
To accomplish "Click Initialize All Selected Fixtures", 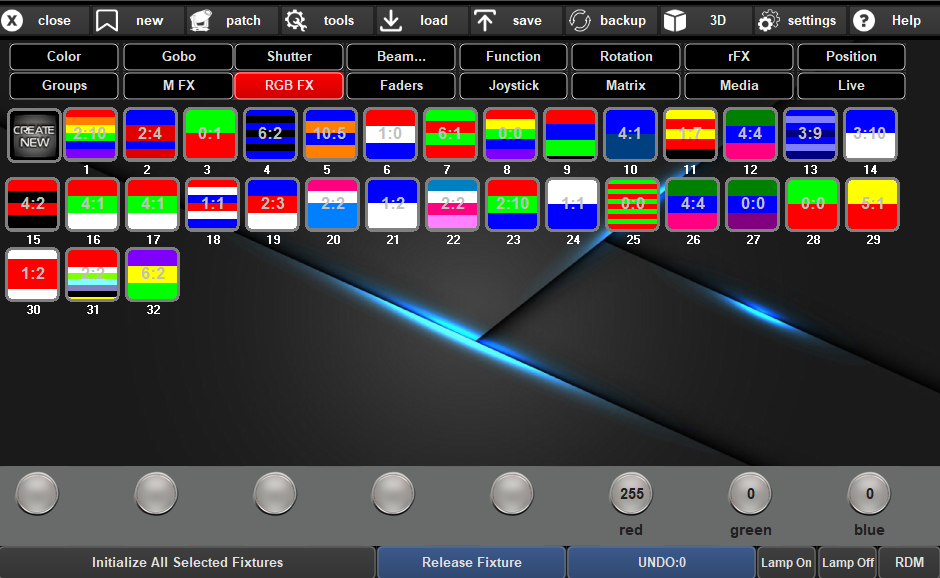I will [188, 563].
